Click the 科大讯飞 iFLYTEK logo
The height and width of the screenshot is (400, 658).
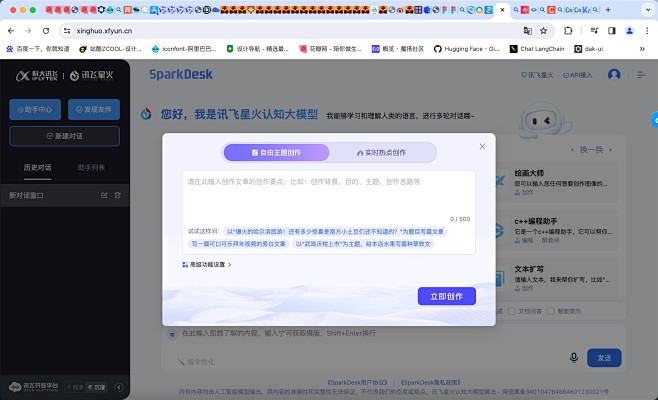37,76
